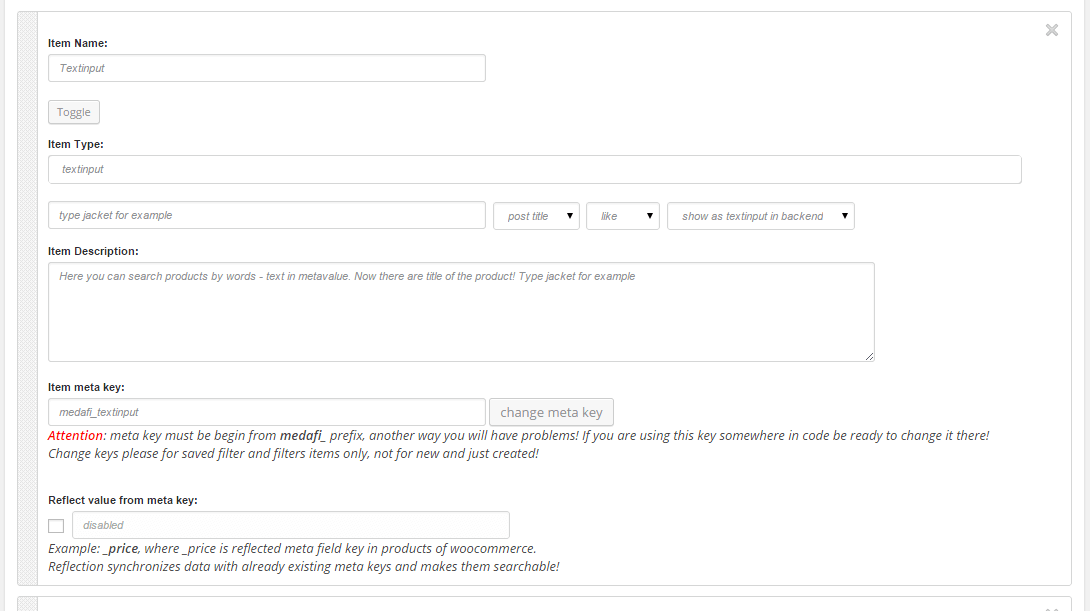Close the filter item panel with X
Viewport: 1090px width, 611px height.
1051,30
